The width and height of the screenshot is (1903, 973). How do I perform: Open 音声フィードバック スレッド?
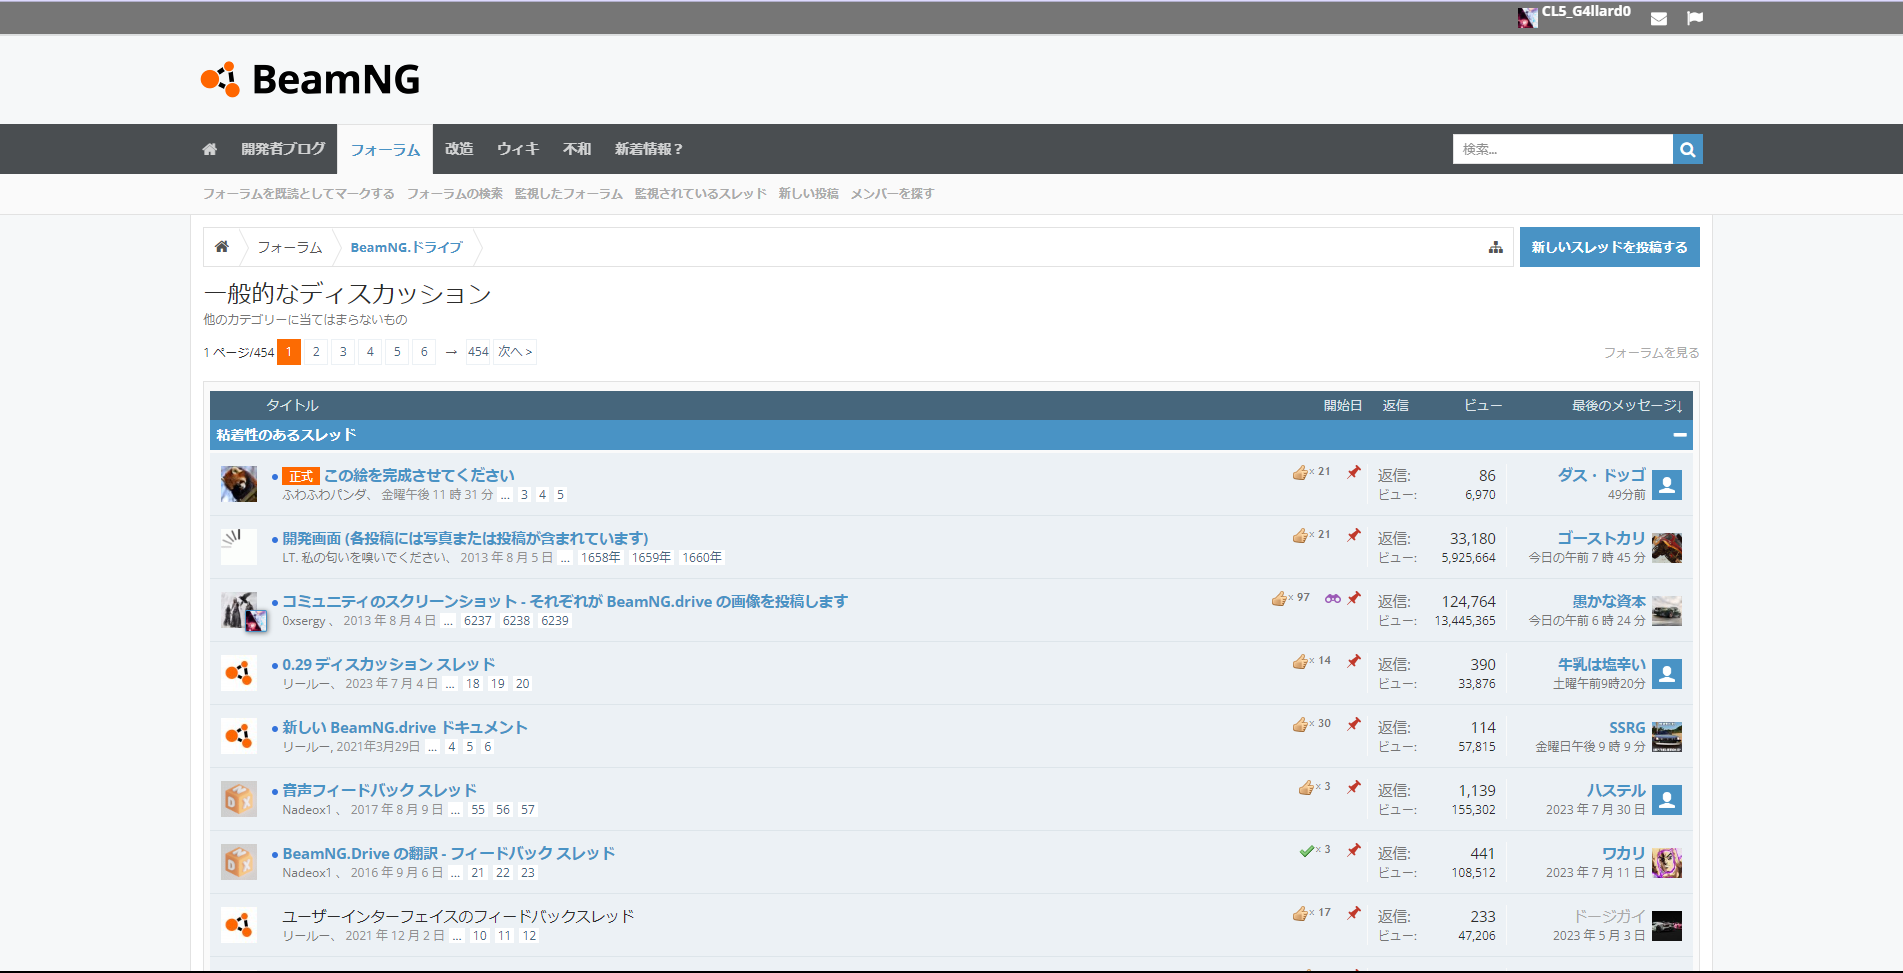[380, 790]
